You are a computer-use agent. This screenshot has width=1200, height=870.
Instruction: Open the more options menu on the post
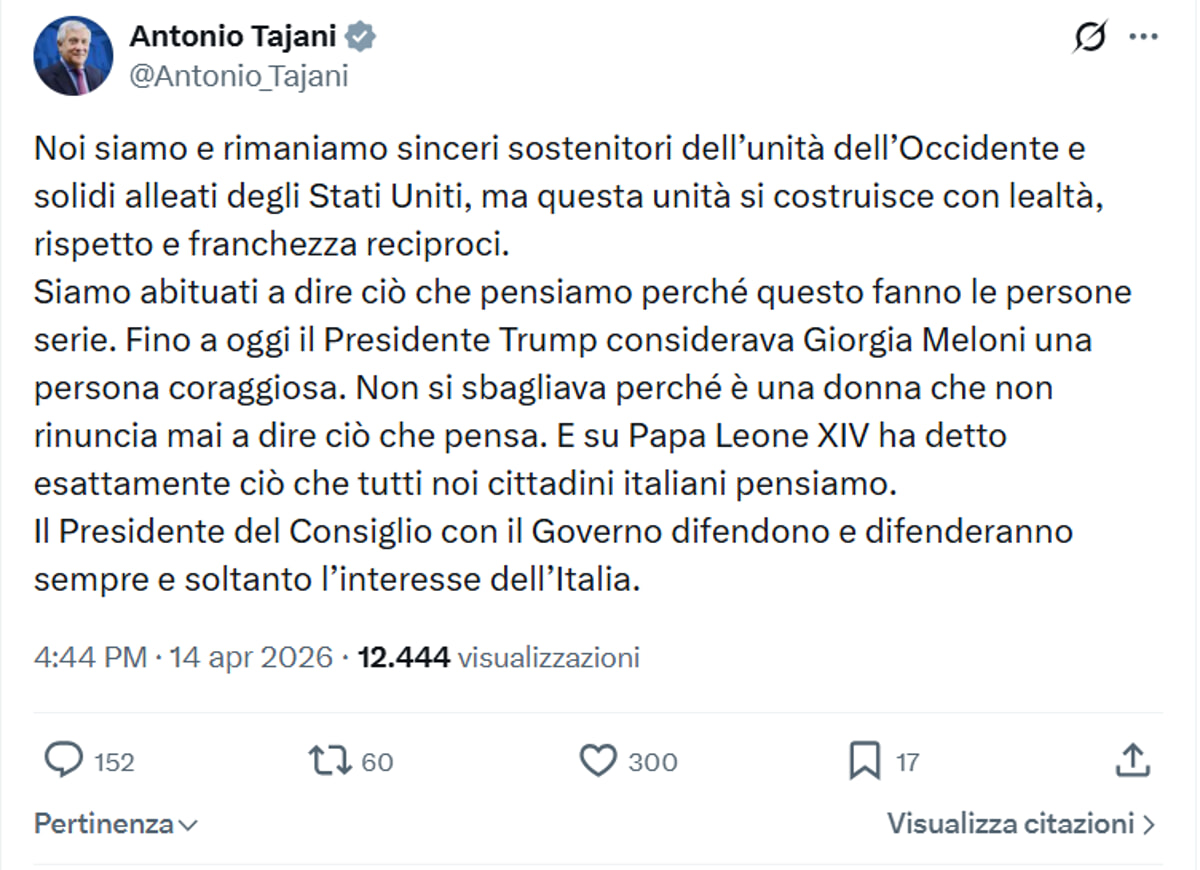1145,38
